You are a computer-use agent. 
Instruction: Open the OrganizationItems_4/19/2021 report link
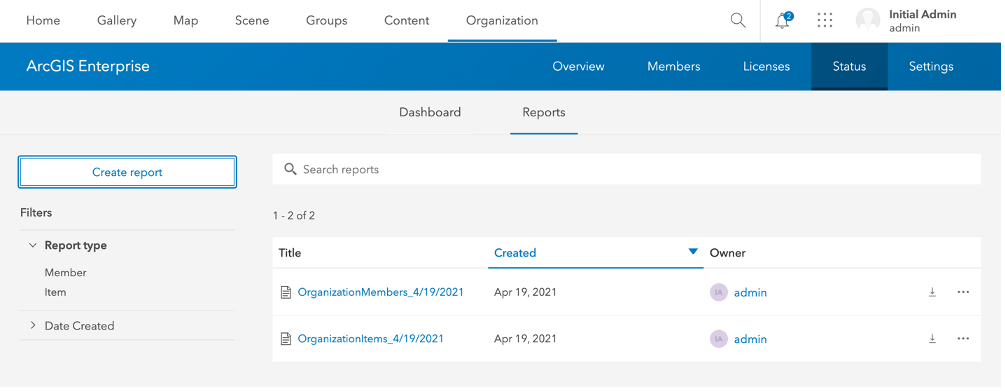pos(370,338)
